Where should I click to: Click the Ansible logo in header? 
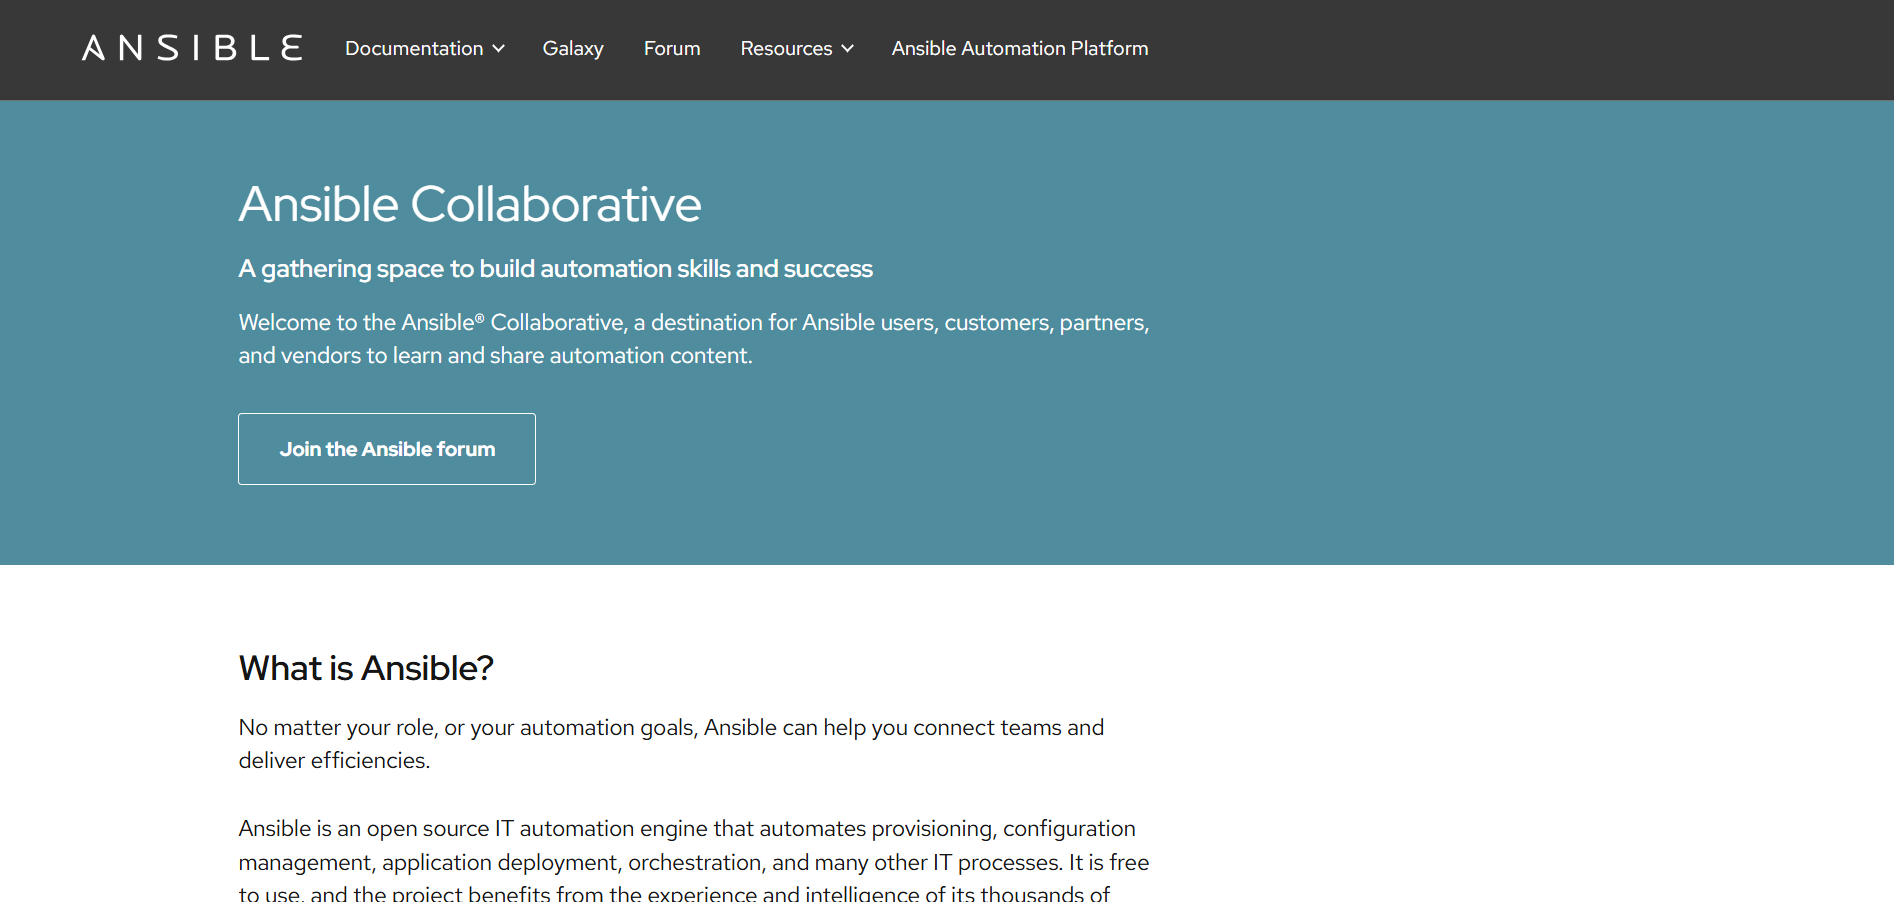click(192, 48)
